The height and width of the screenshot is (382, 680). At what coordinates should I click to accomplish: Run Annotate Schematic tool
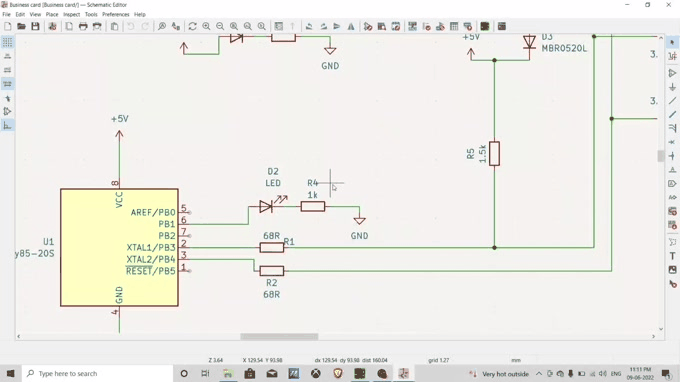point(412,26)
